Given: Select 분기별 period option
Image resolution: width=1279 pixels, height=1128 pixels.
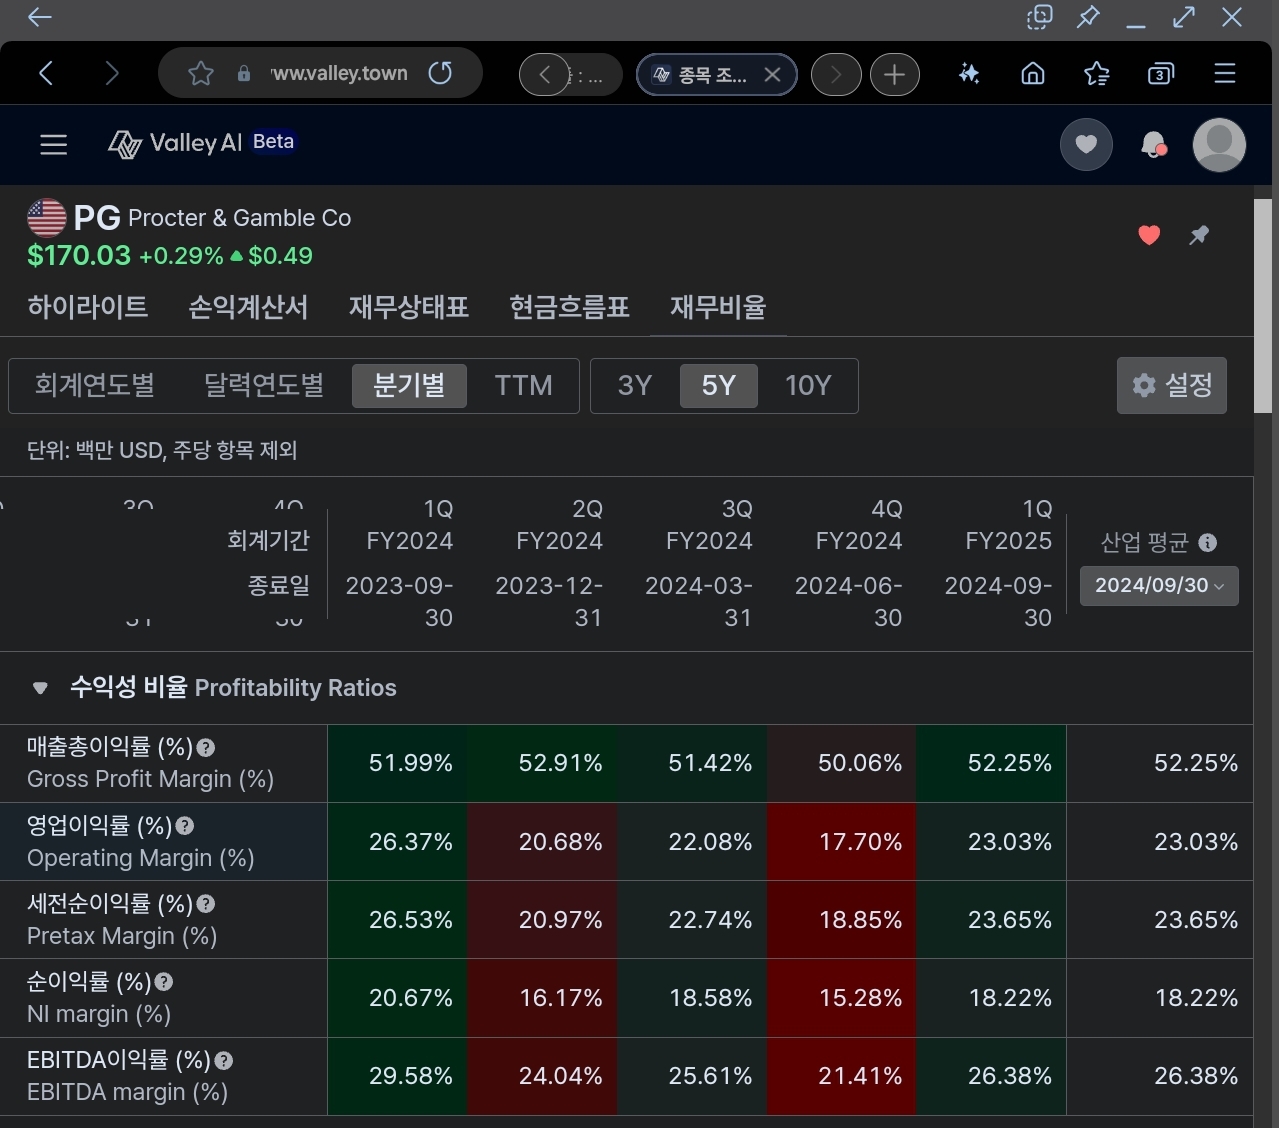Looking at the screenshot, I should pos(409,385).
